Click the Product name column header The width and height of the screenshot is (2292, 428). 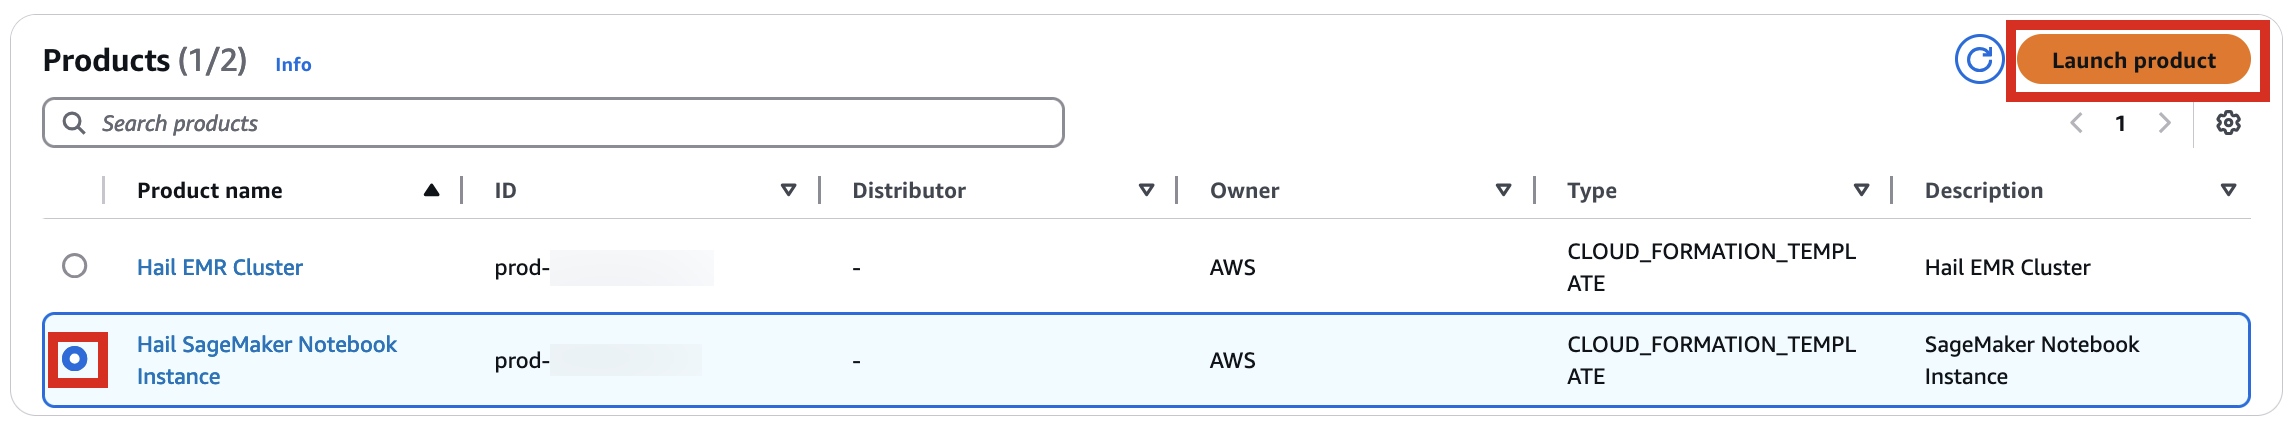210,190
